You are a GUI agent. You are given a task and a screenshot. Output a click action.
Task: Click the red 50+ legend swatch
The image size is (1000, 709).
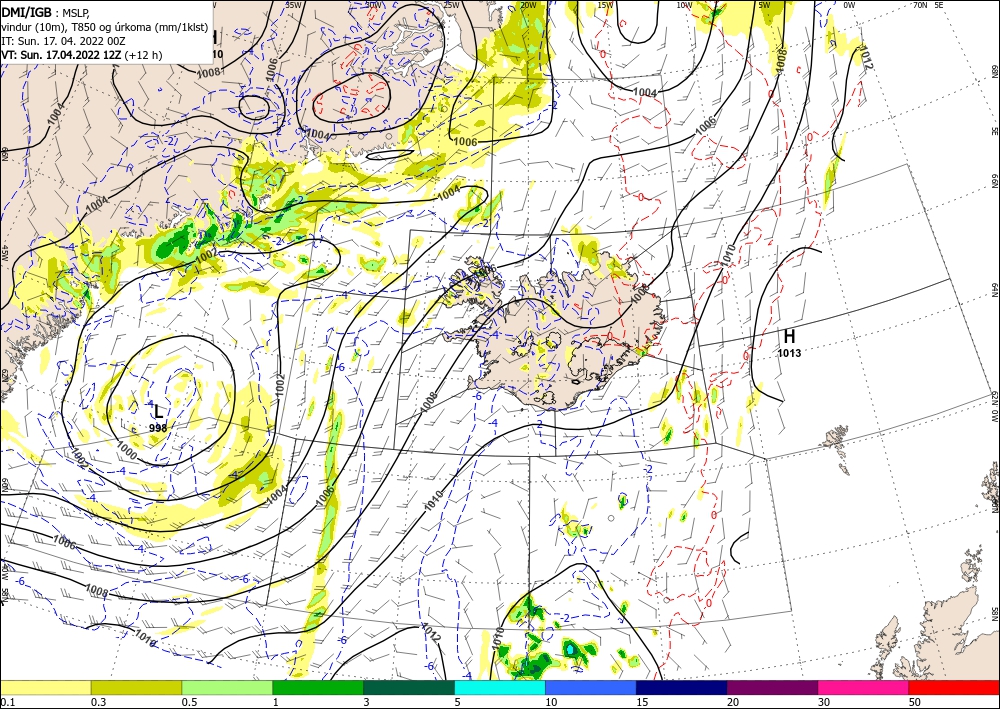click(954, 687)
